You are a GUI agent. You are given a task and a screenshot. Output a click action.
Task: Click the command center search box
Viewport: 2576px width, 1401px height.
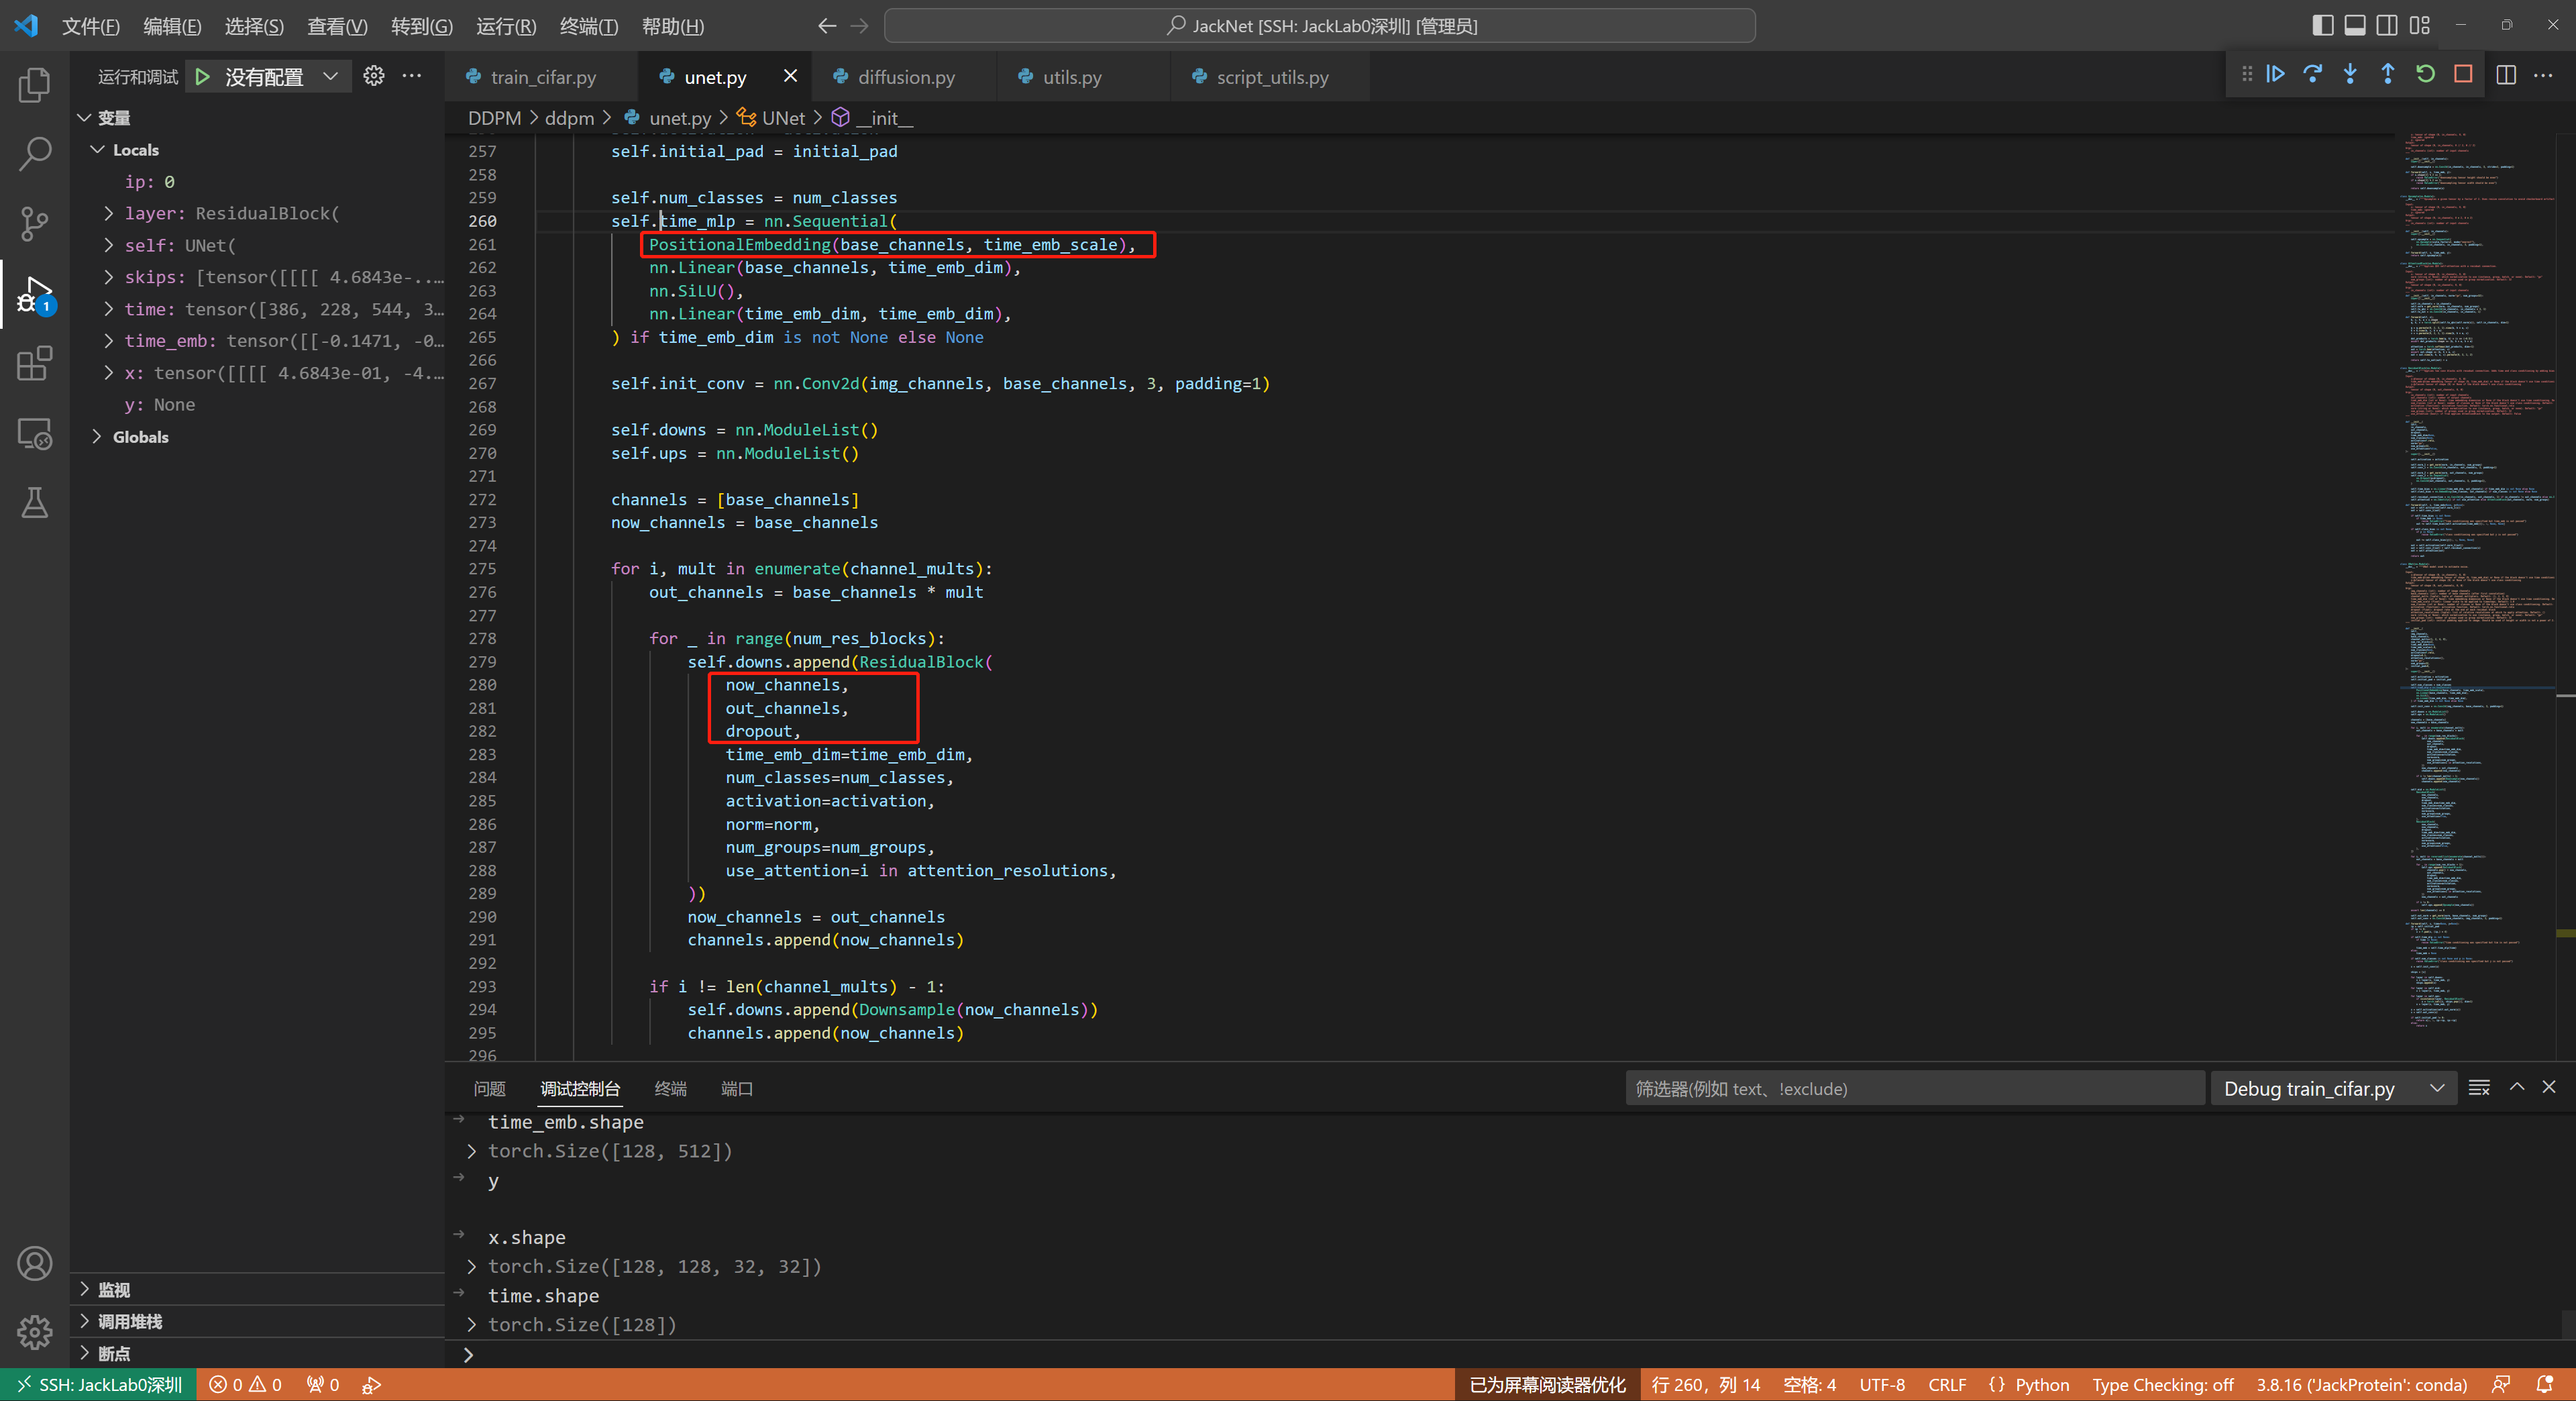pos(1319,26)
